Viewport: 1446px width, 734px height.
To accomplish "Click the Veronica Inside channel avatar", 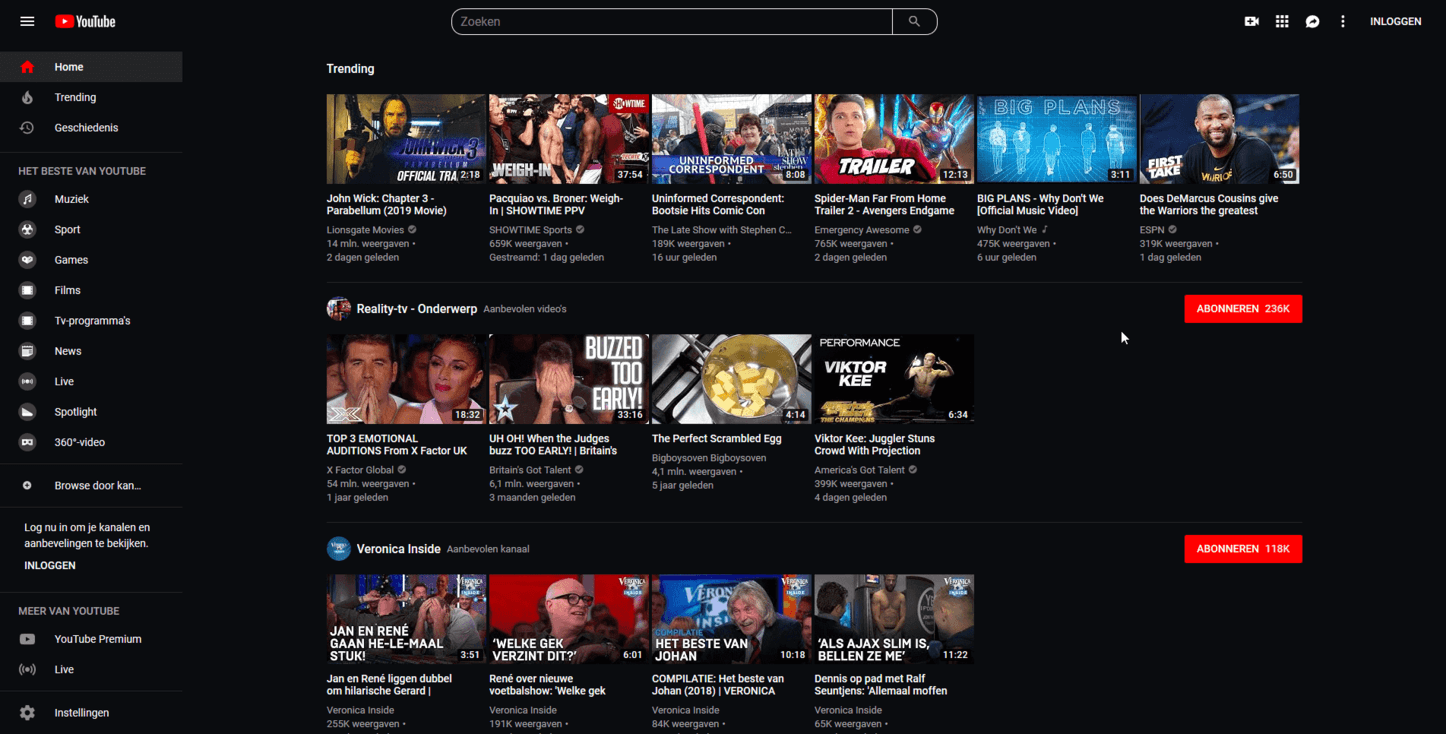I will click(338, 549).
